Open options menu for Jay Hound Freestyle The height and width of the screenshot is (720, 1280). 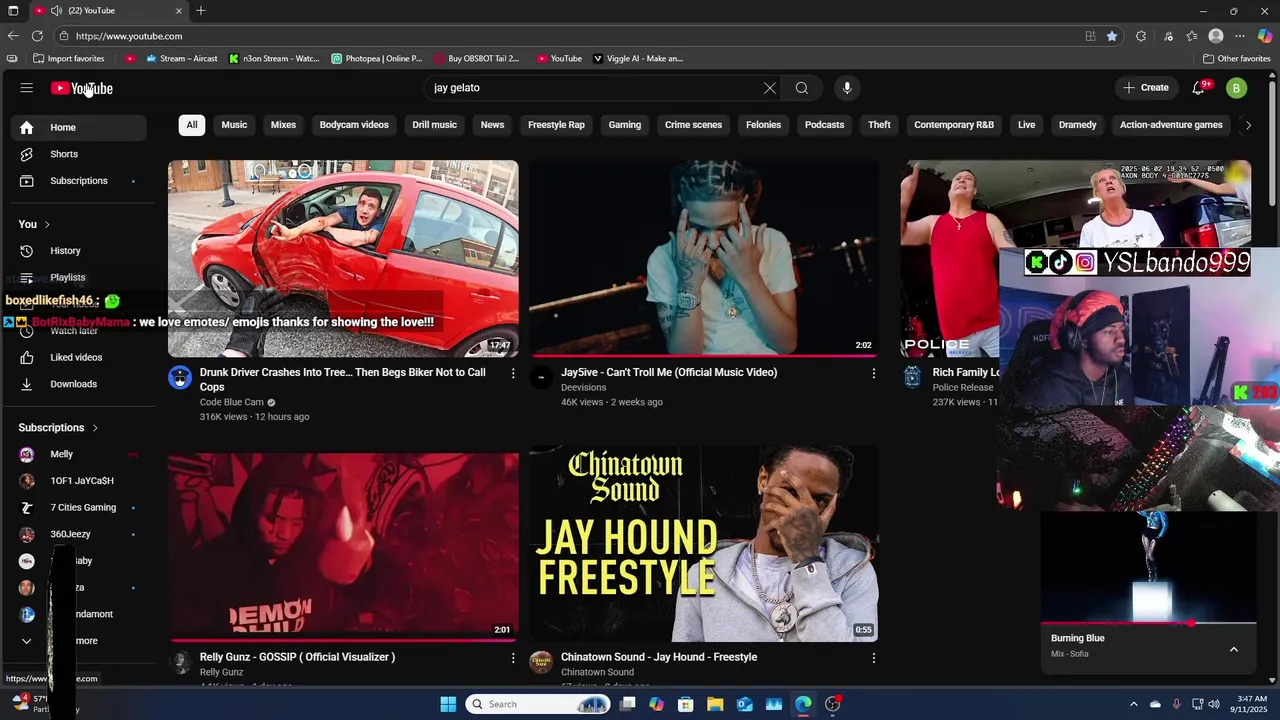pos(873,658)
